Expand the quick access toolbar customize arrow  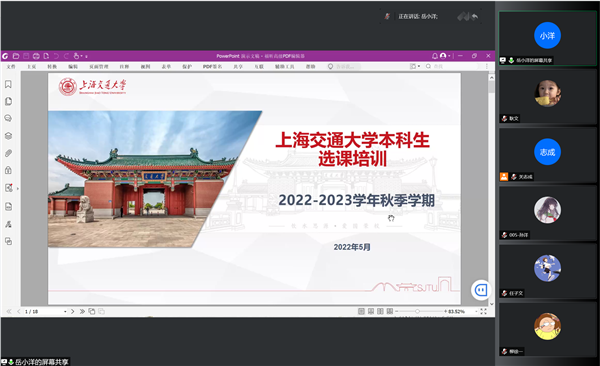[86, 56]
